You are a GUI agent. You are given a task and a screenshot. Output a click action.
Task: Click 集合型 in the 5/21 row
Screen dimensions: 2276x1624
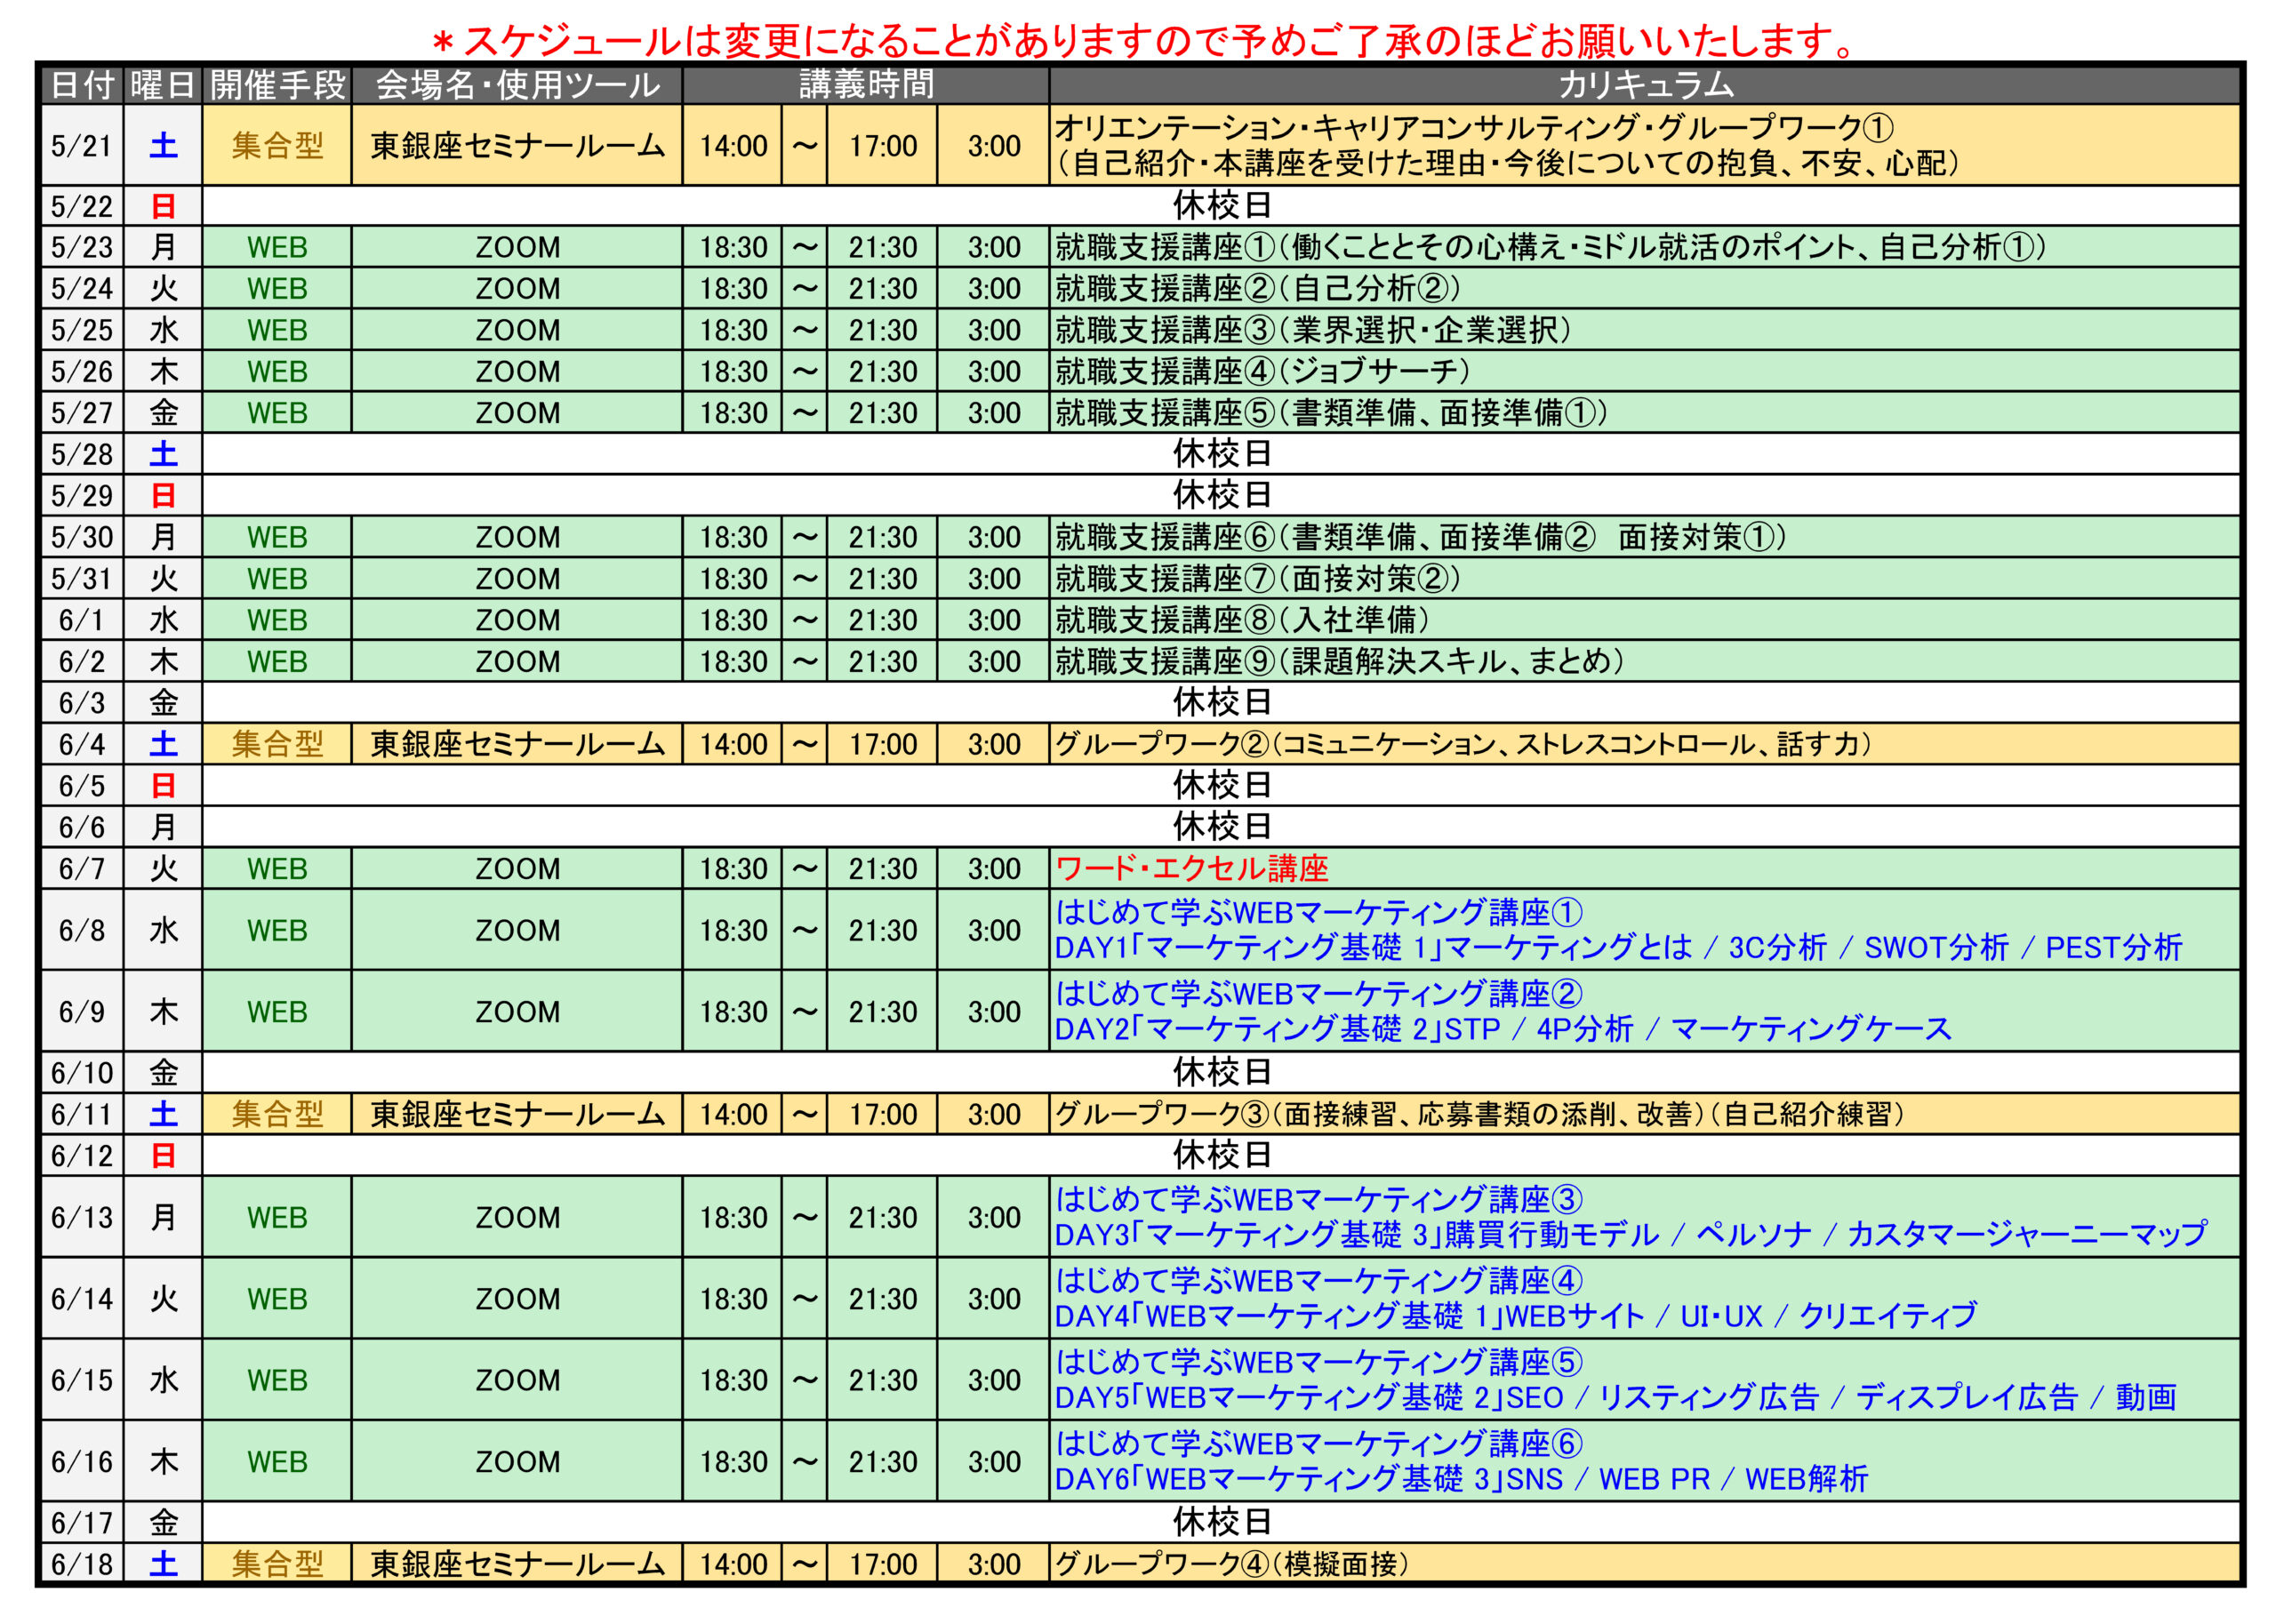(x=277, y=146)
